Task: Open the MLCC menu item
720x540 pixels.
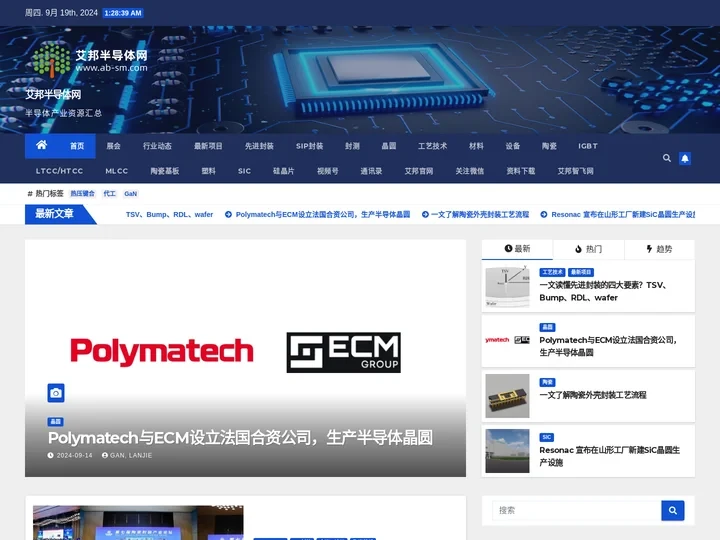Action: [x=117, y=171]
